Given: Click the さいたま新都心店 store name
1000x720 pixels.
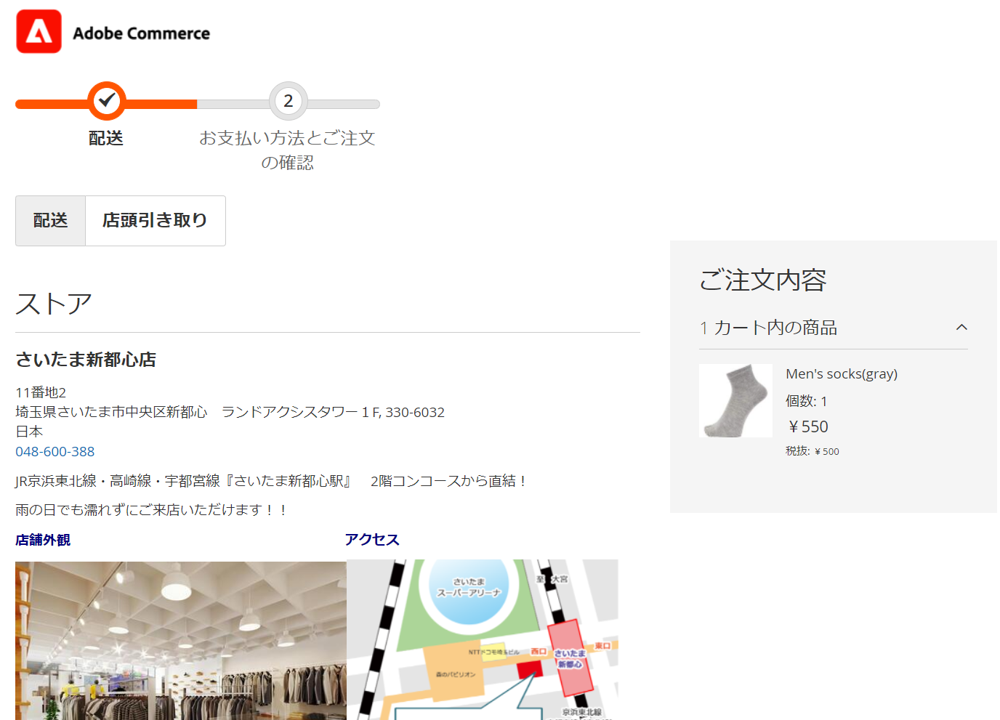Looking at the screenshot, I should pos(86,360).
